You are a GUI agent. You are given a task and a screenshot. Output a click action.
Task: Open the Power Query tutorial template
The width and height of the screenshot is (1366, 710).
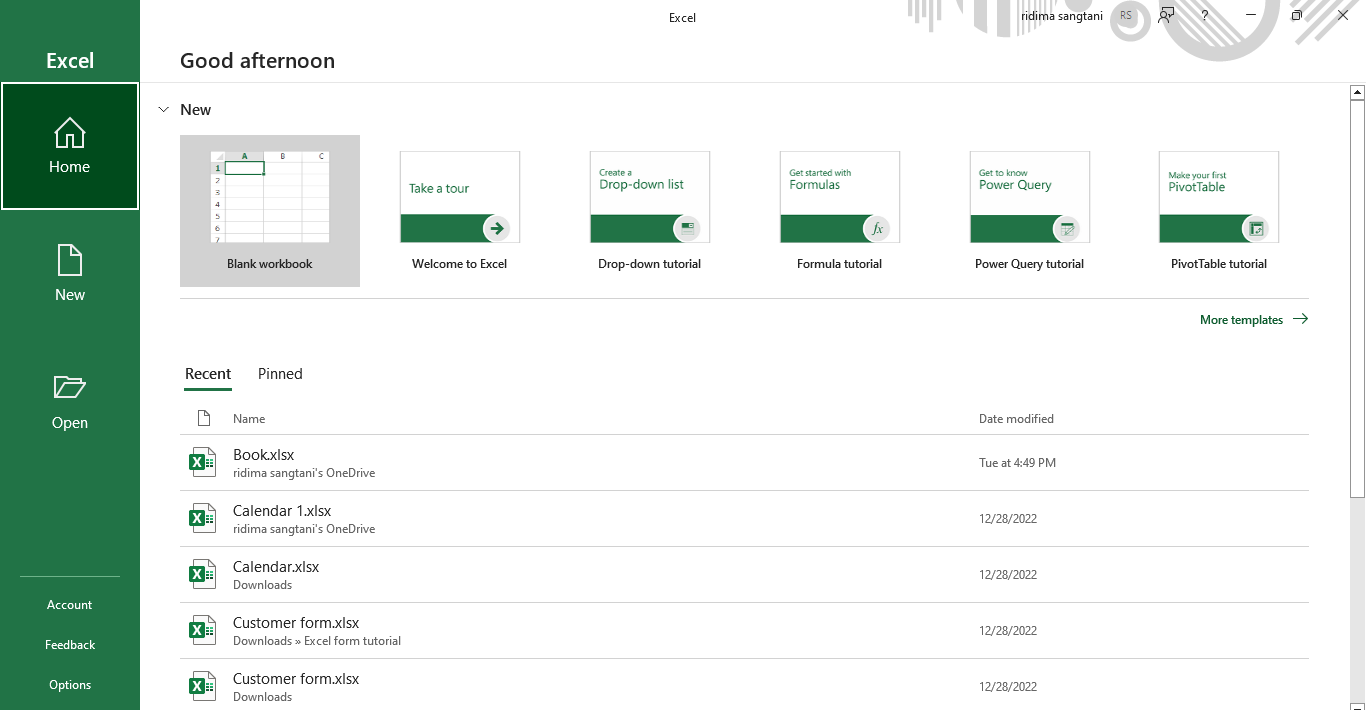[x=1030, y=211]
